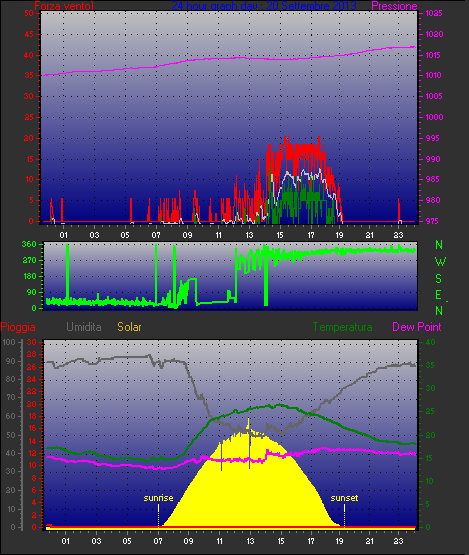Click the S compass direction label

pos(439,279)
